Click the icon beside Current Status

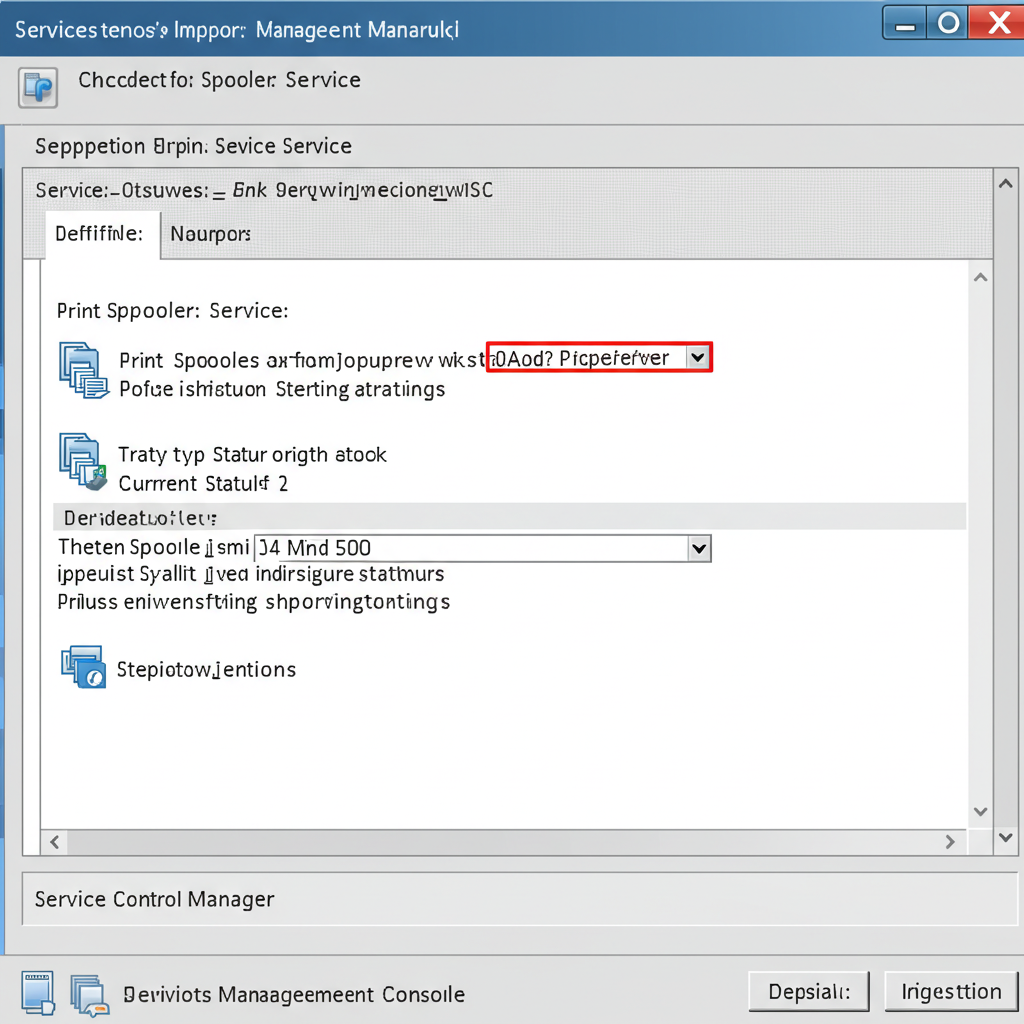83,462
